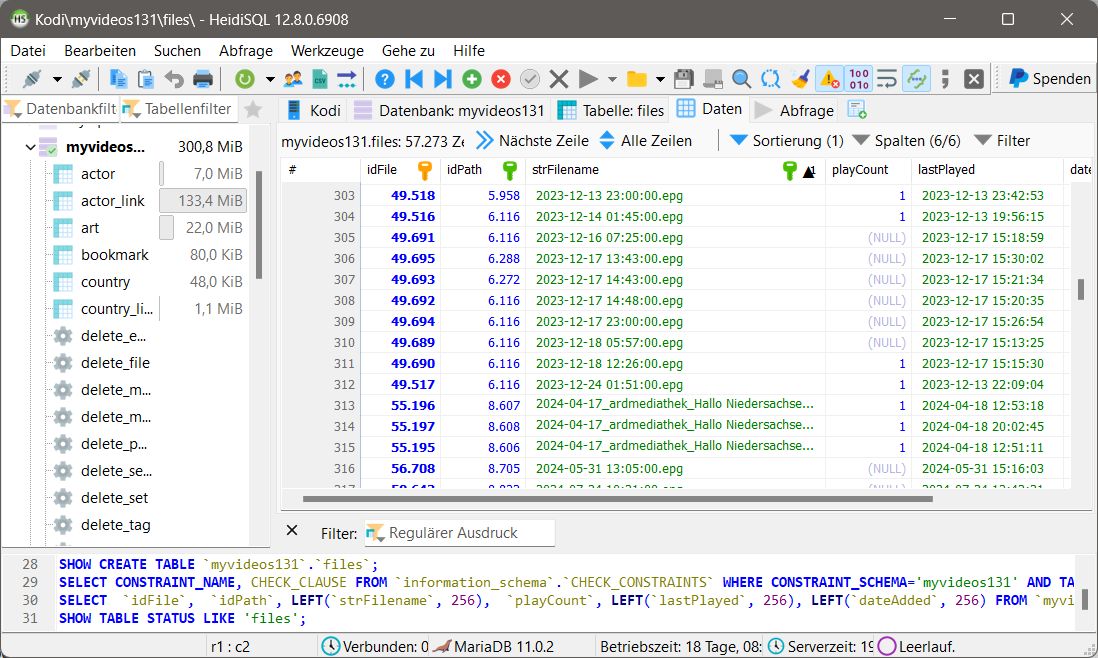Click the Save as snippet icon
Image resolution: width=1098 pixels, height=658 pixels.
[x=713, y=79]
